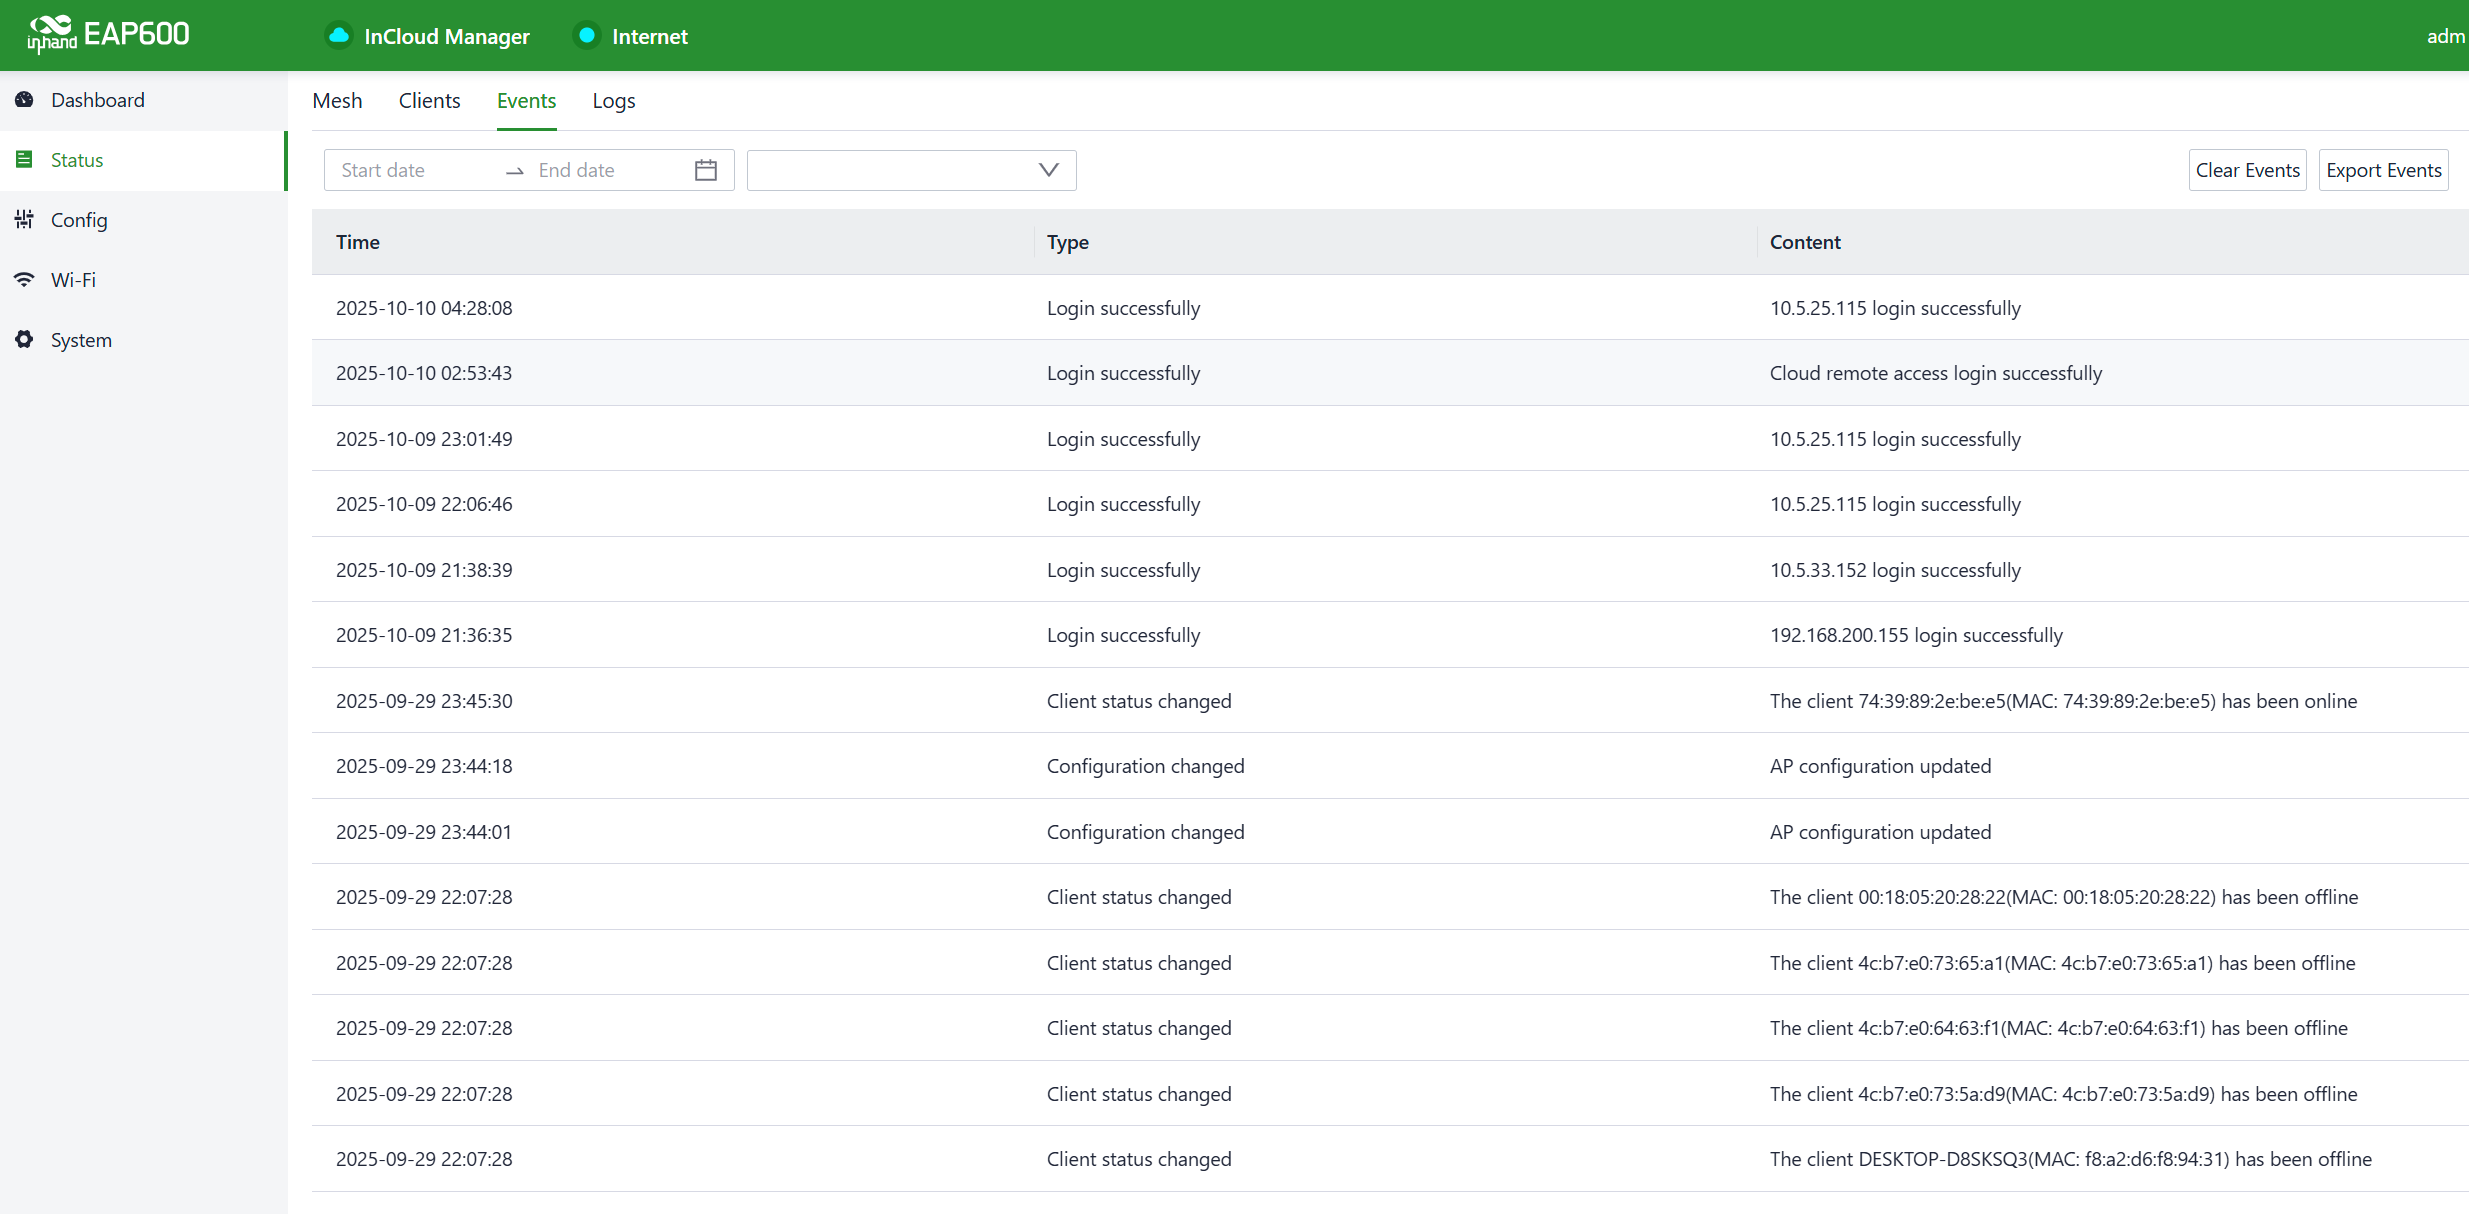Open the Config menu item
Screen dimensions: 2469x1214
pyautogui.click(x=79, y=220)
